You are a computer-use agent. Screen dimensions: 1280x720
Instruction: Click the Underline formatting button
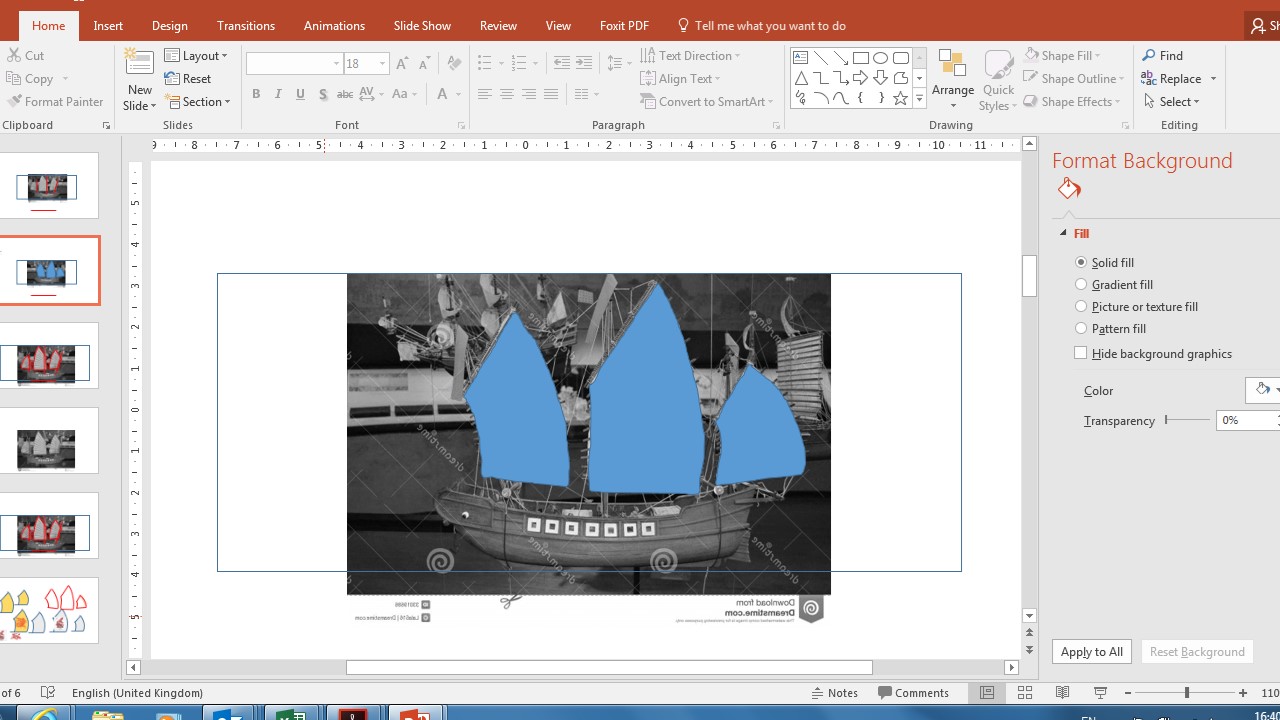[x=300, y=94]
